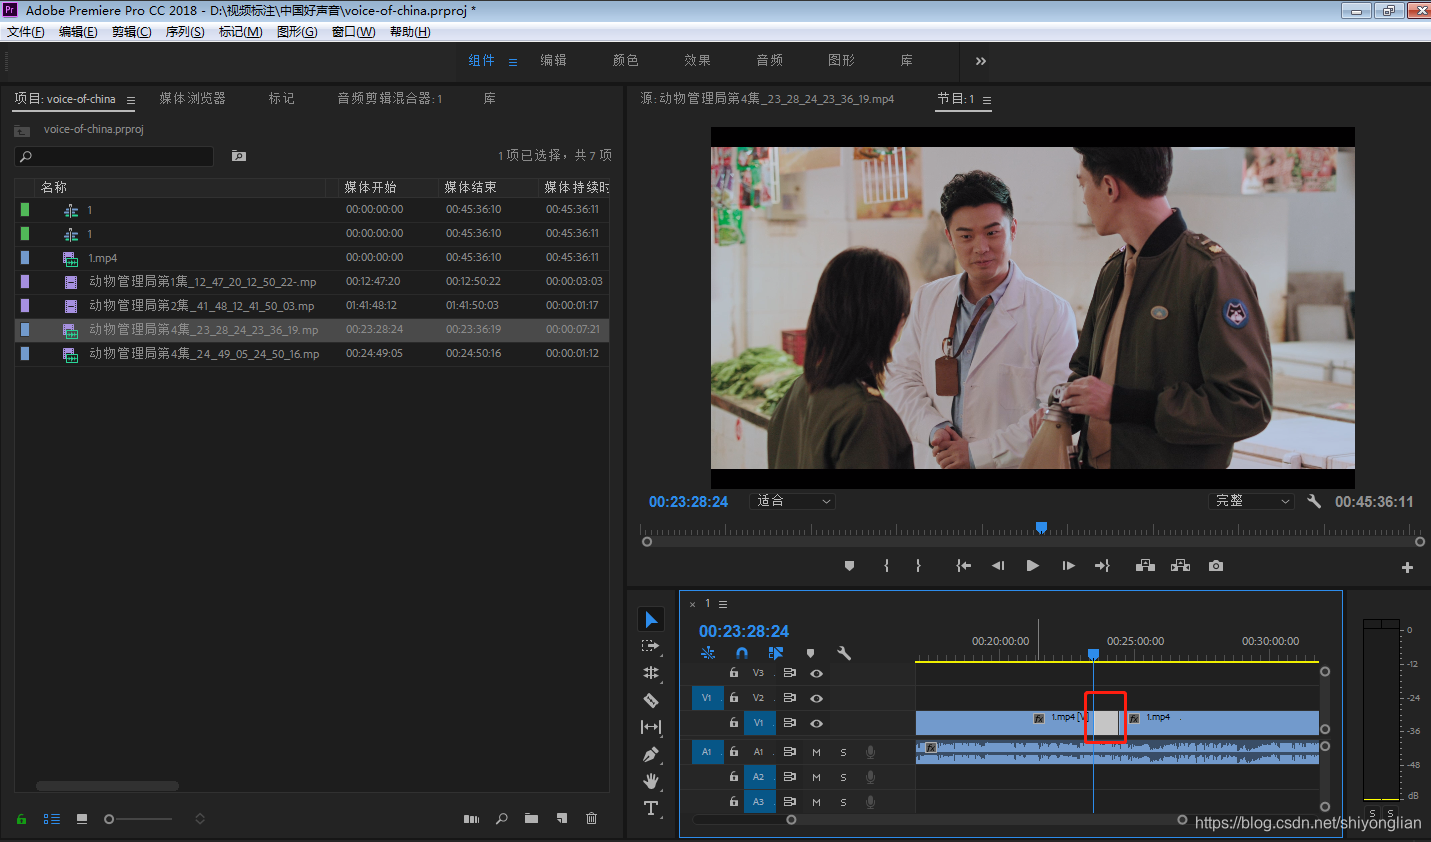Toggle Linked Selection in timeline
This screenshot has width=1431, height=842.
coord(776,653)
